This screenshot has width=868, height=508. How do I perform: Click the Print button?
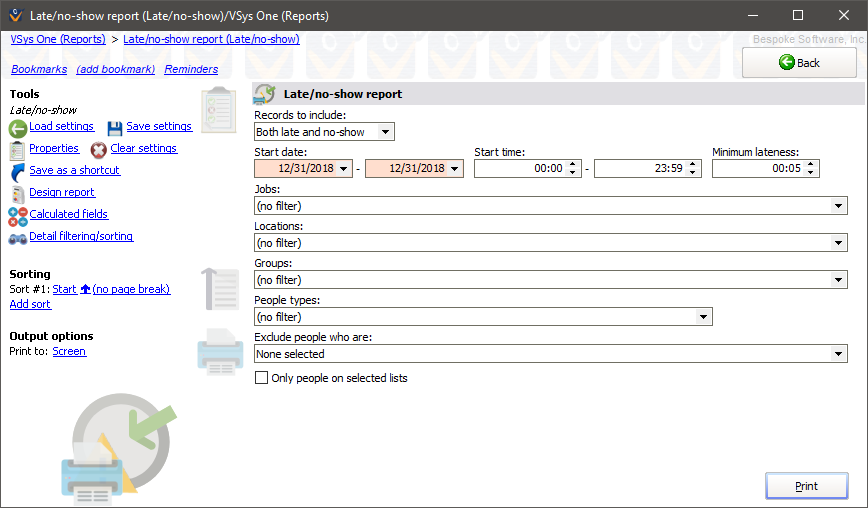807,486
